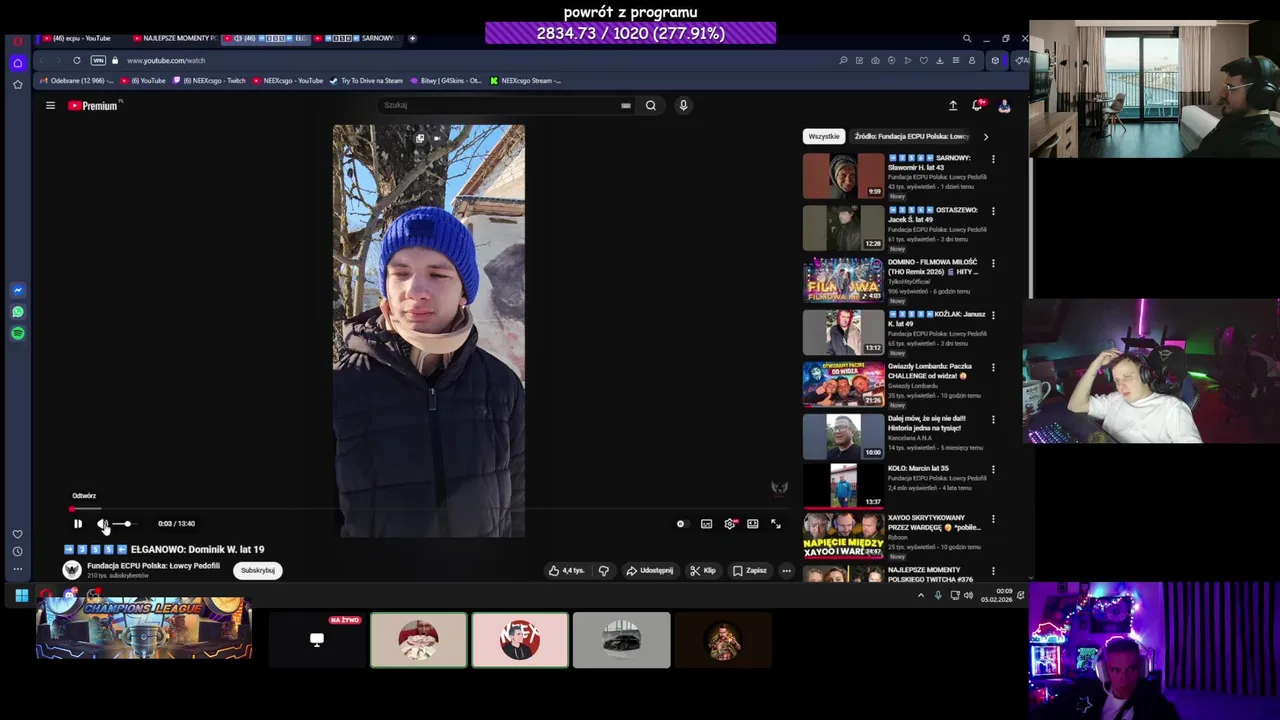Save video with Zapisz button
The height and width of the screenshot is (720, 1280).
click(750, 570)
